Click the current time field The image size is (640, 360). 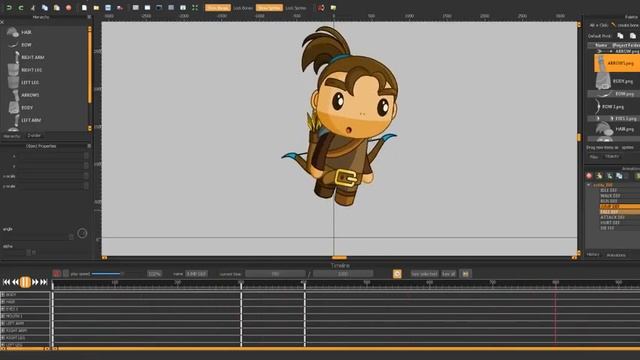[x=275, y=274]
